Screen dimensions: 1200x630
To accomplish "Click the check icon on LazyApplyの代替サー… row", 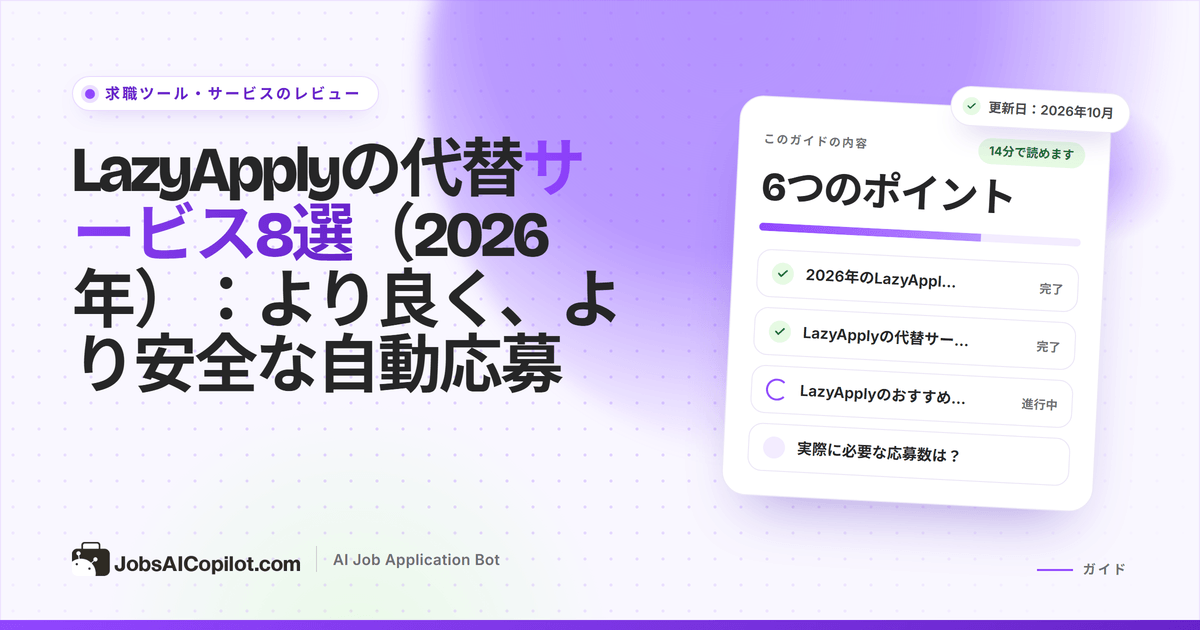I will coord(780,331).
